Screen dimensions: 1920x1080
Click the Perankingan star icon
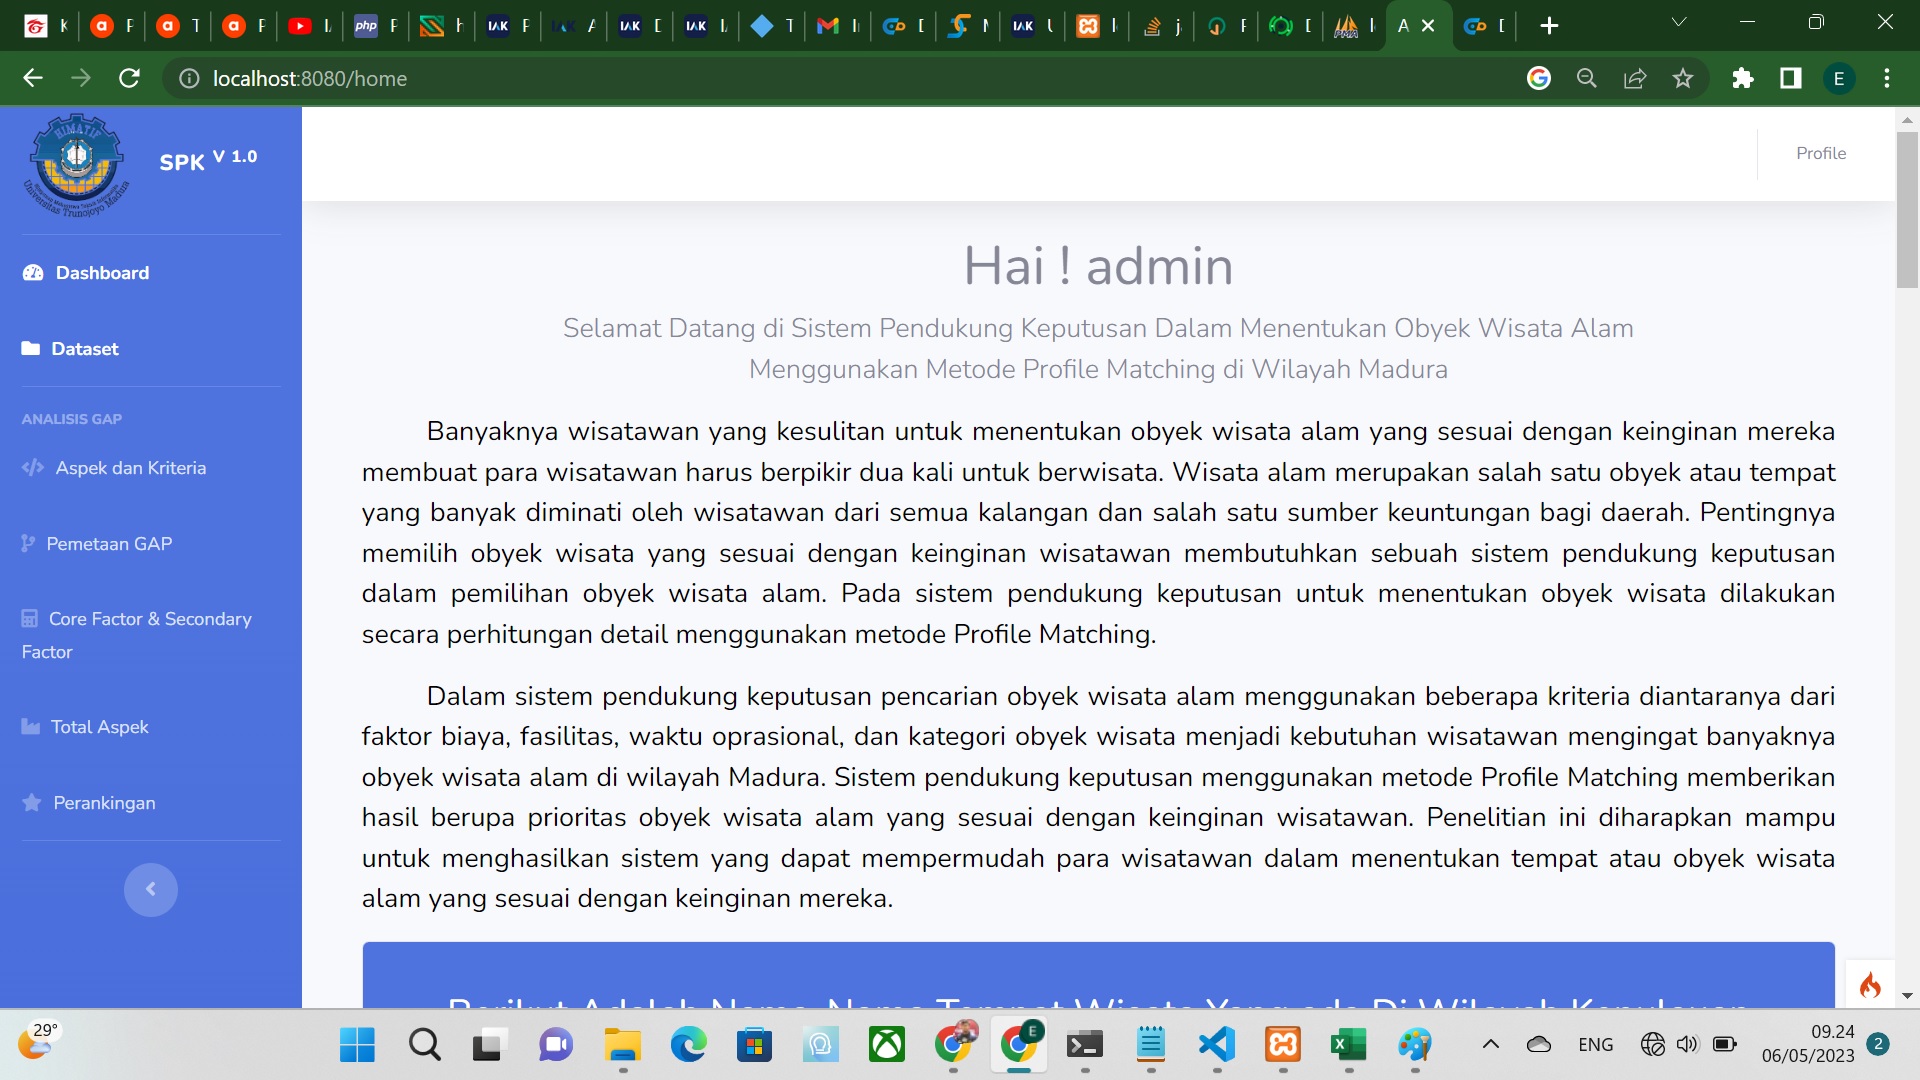pyautogui.click(x=32, y=803)
